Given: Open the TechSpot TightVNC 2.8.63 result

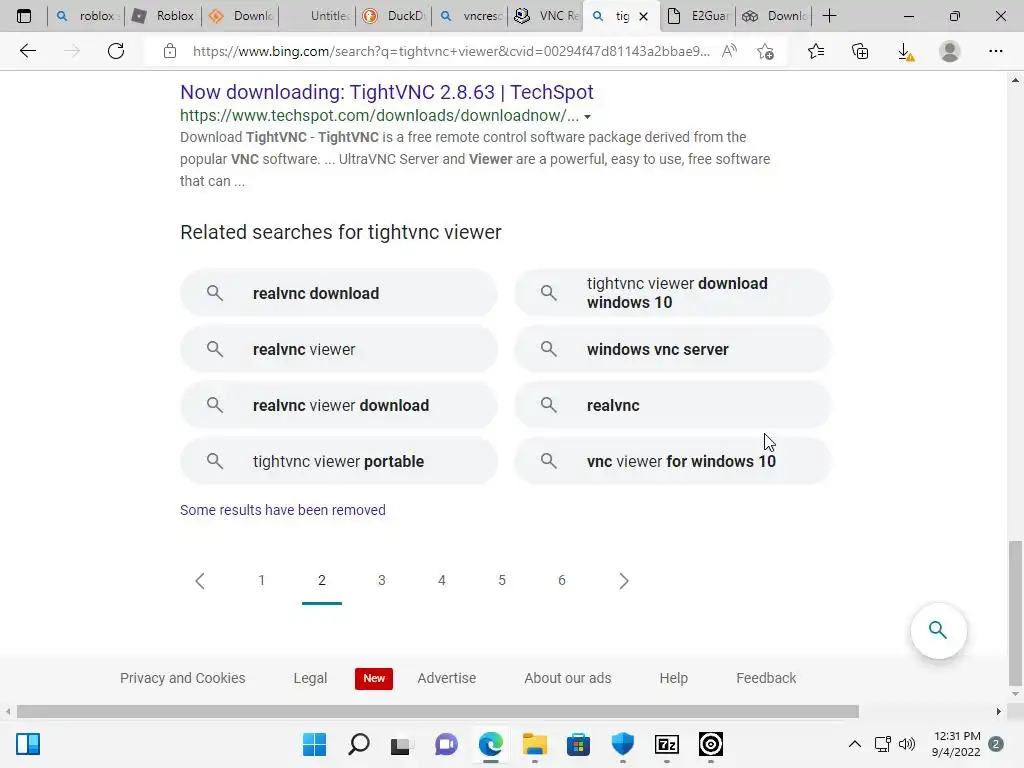Looking at the screenshot, I should point(387,92).
